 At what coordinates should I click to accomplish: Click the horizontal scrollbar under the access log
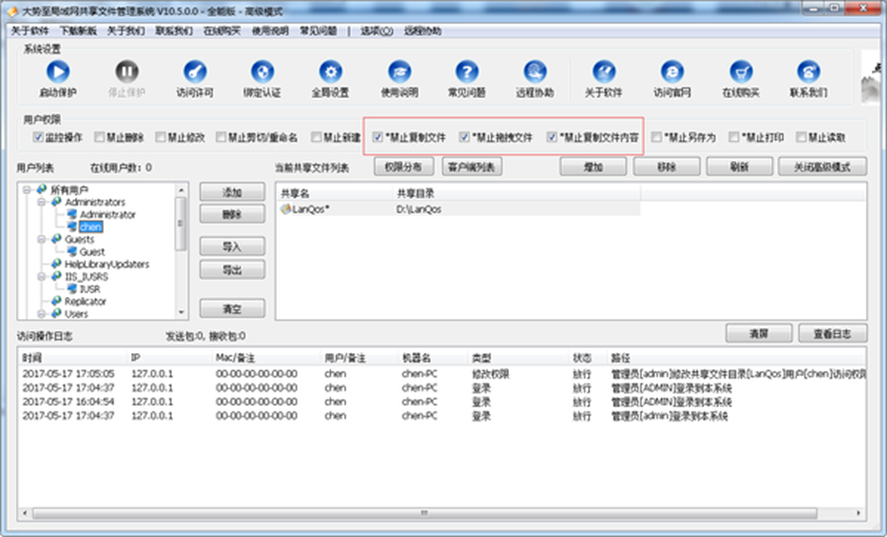click(x=440, y=513)
